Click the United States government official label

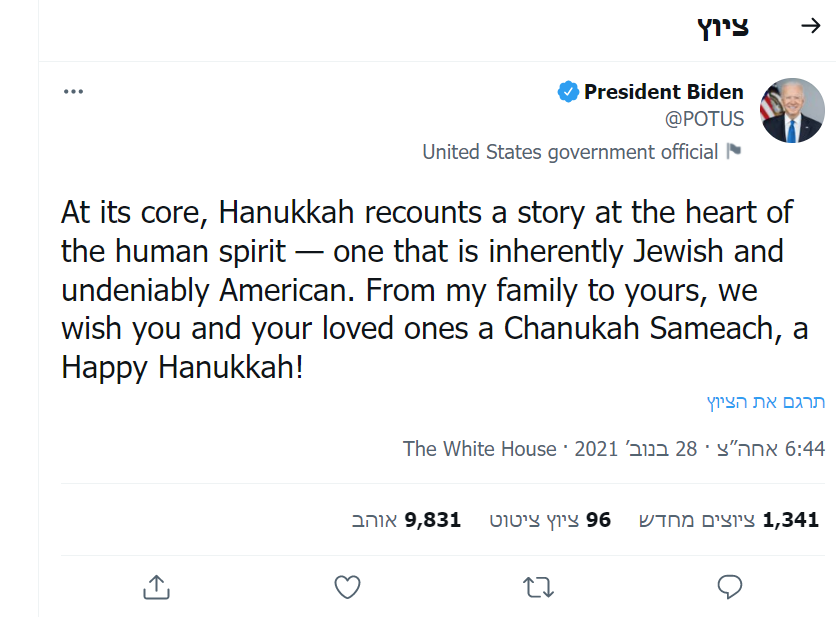click(570, 152)
